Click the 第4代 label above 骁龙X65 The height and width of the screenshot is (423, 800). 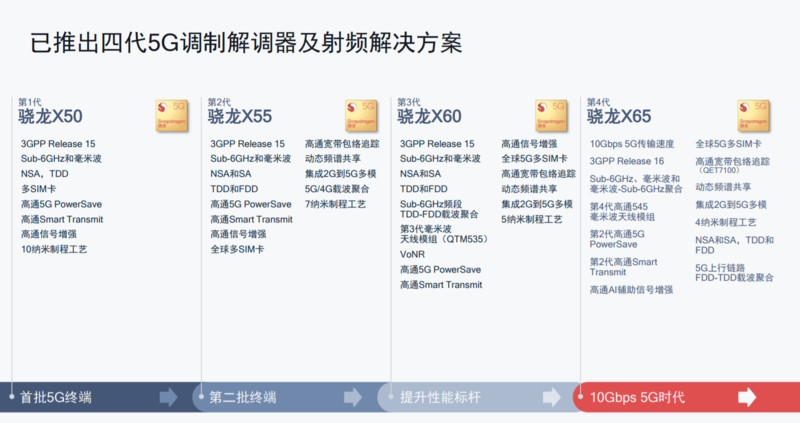[598, 102]
